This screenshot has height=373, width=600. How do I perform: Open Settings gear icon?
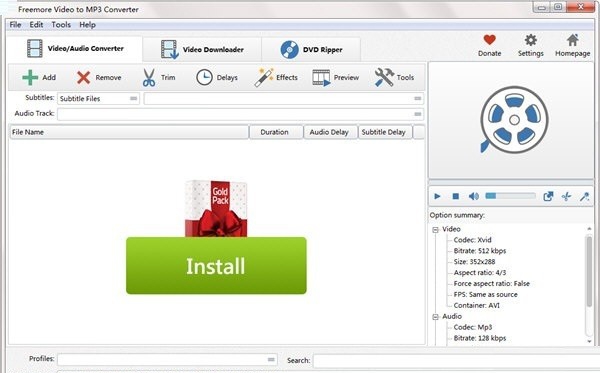coord(531,40)
